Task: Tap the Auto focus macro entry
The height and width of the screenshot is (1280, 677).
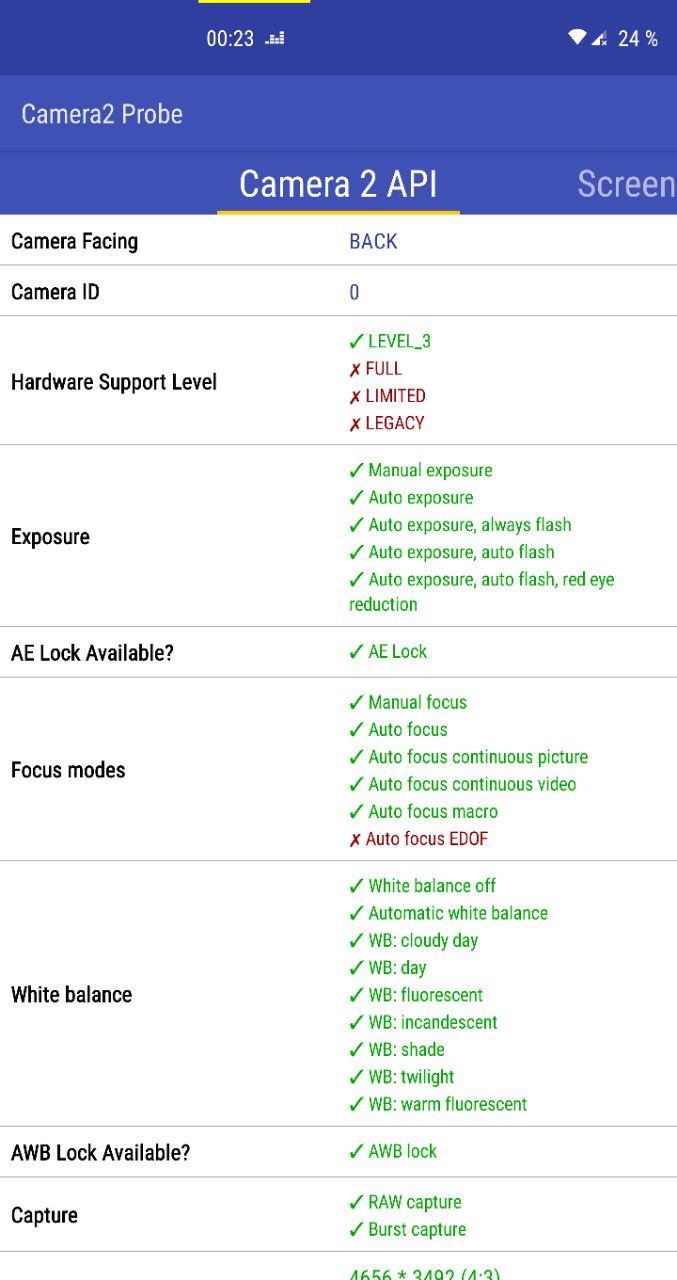Action: tap(433, 812)
